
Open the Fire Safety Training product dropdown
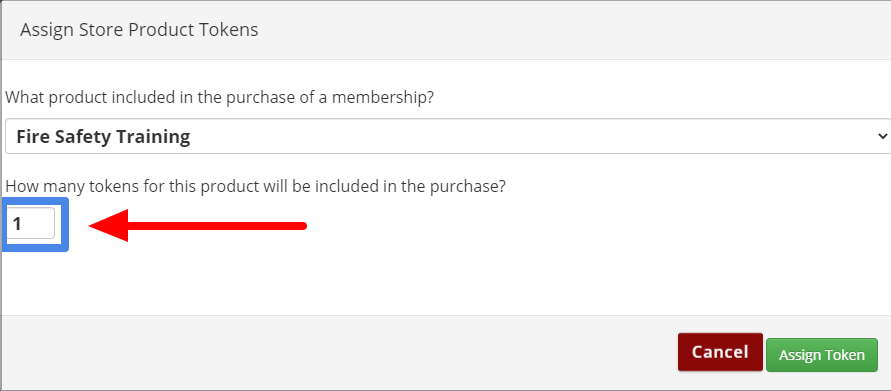coord(448,136)
